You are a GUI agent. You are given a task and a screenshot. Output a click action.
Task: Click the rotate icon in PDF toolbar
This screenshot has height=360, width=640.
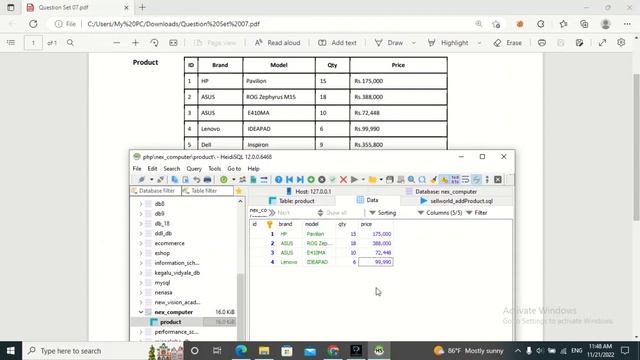[x=154, y=42]
